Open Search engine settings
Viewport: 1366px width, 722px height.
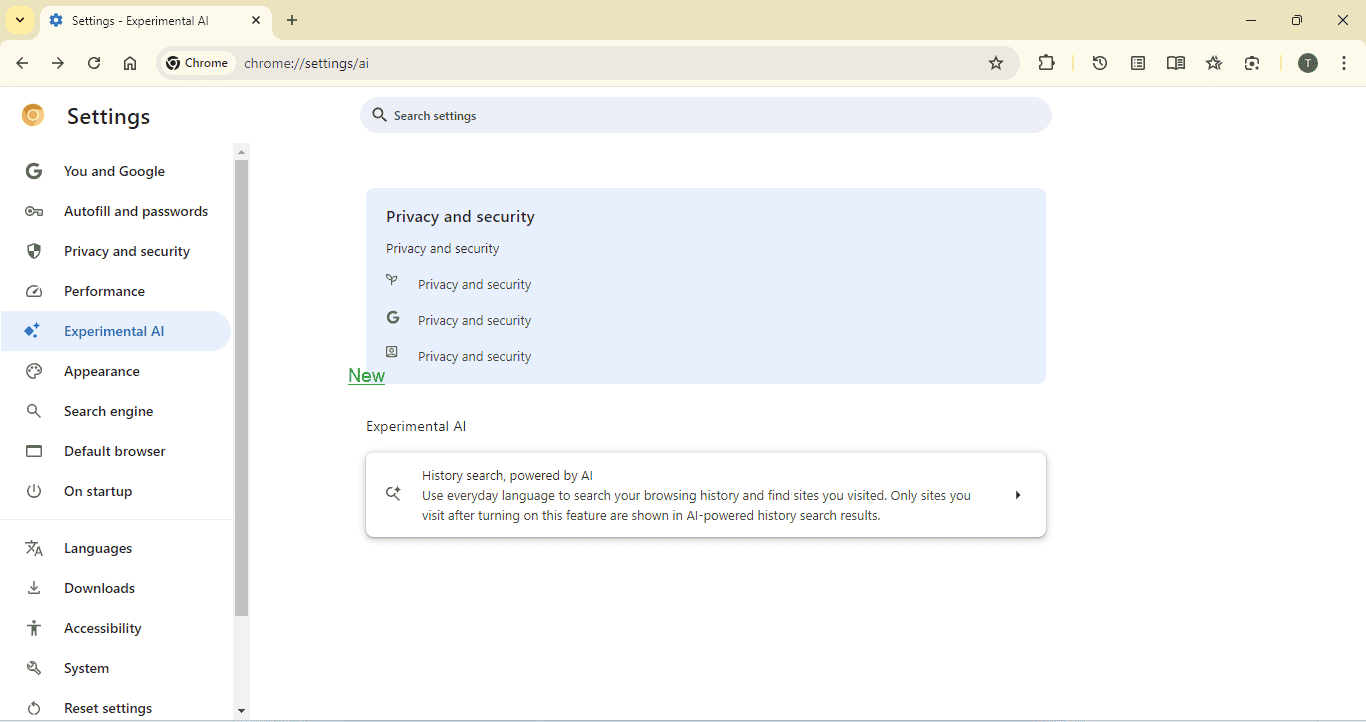pyautogui.click(x=115, y=411)
